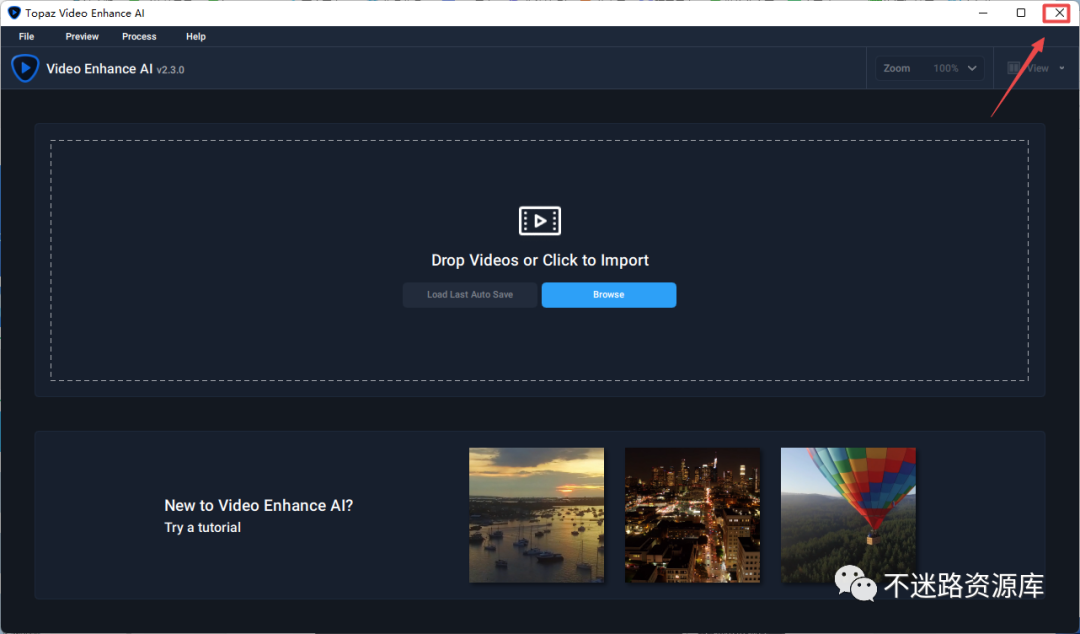Click 'New to Video Enhance AI?' heading

click(x=258, y=505)
